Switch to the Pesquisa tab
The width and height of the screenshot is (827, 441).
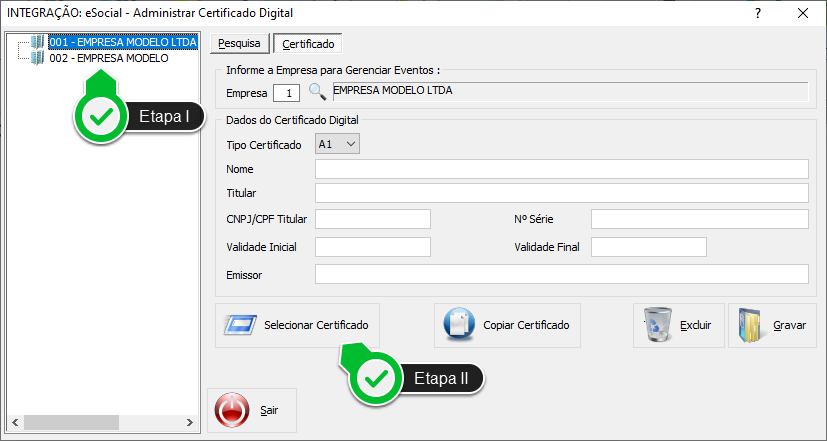pyautogui.click(x=240, y=44)
